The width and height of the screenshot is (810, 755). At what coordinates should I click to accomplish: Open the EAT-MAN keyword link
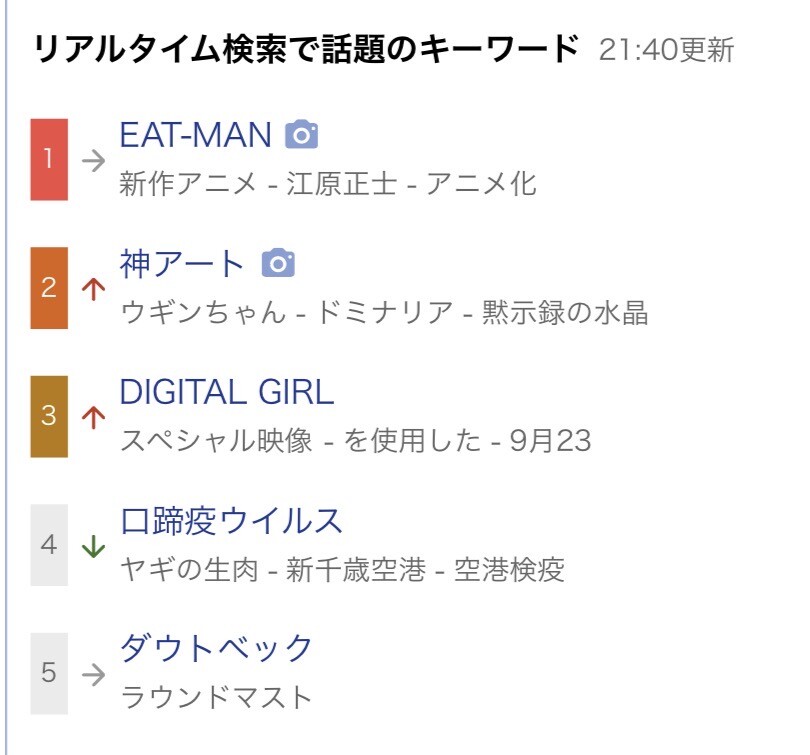pos(195,135)
